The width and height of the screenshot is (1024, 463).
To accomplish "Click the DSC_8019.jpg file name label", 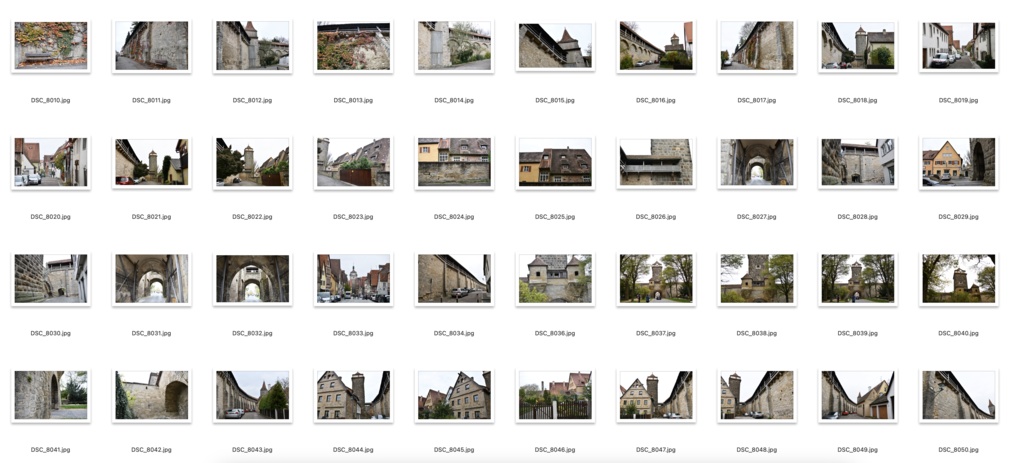I will (x=959, y=101).
